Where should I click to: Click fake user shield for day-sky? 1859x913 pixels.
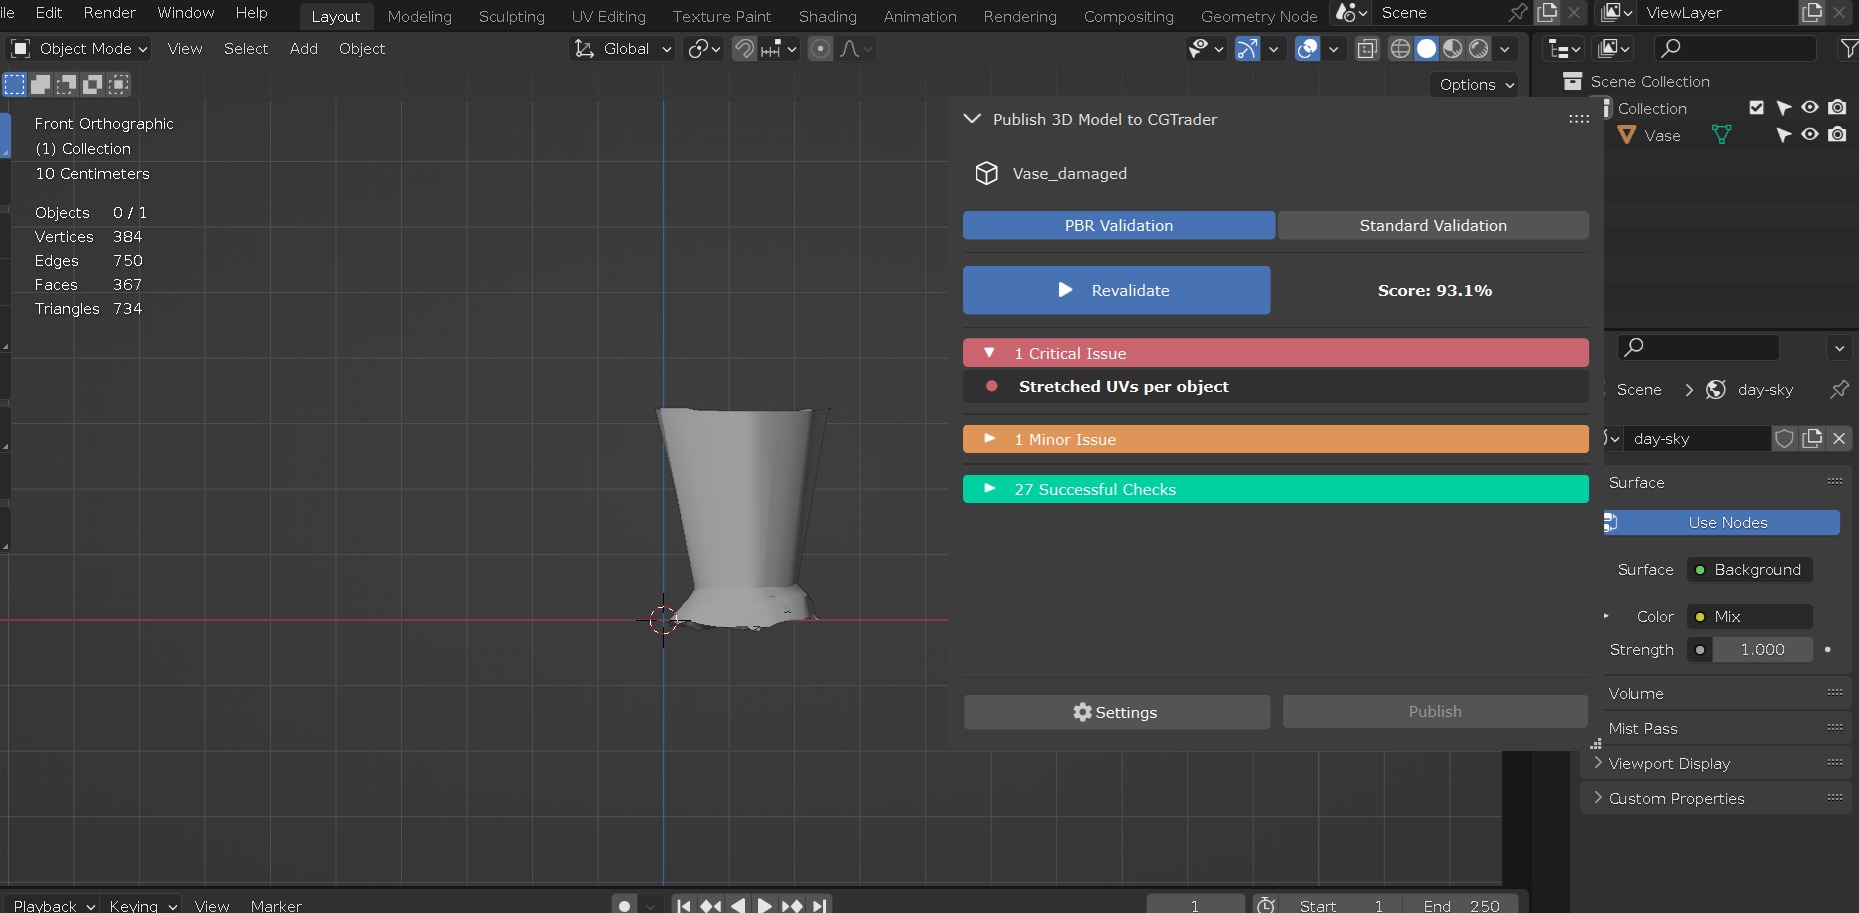pyautogui.click(x=1785, y=438)
